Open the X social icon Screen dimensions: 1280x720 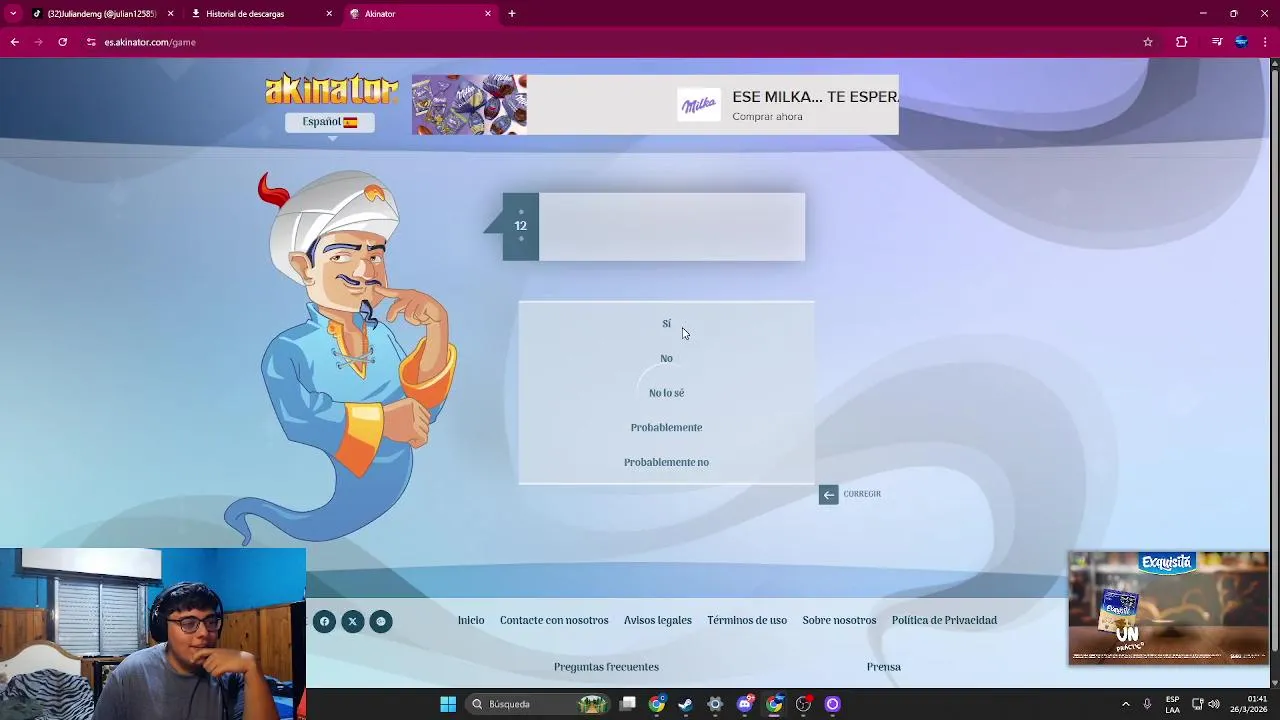[x=352, y=622]
